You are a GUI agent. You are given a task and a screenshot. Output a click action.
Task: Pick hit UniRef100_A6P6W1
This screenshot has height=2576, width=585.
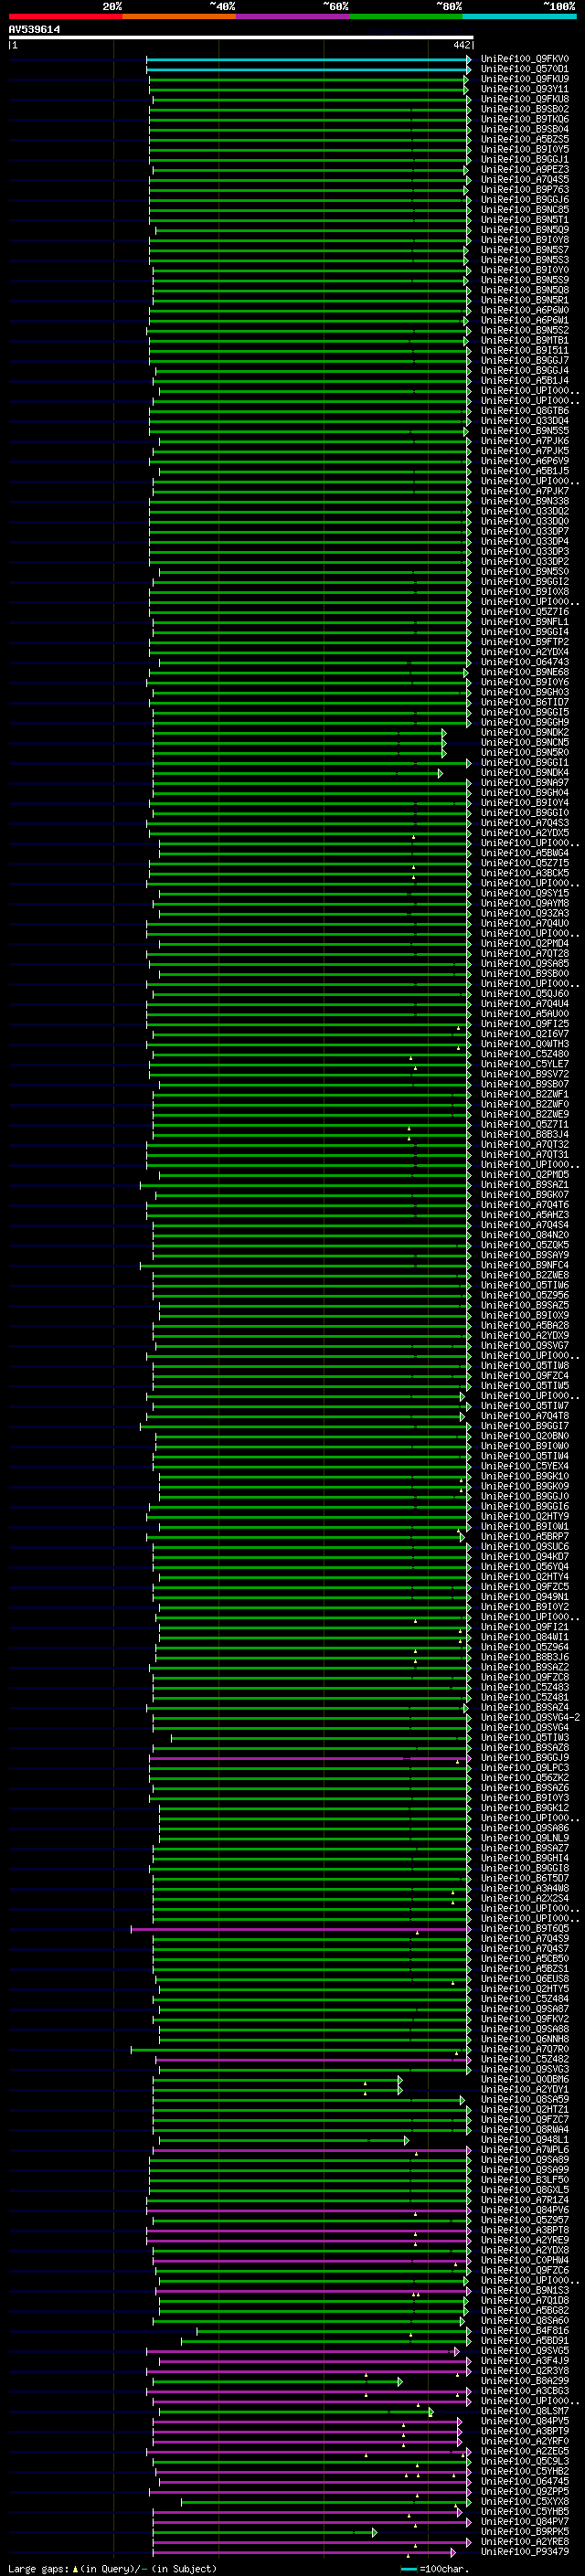[525, 320]
